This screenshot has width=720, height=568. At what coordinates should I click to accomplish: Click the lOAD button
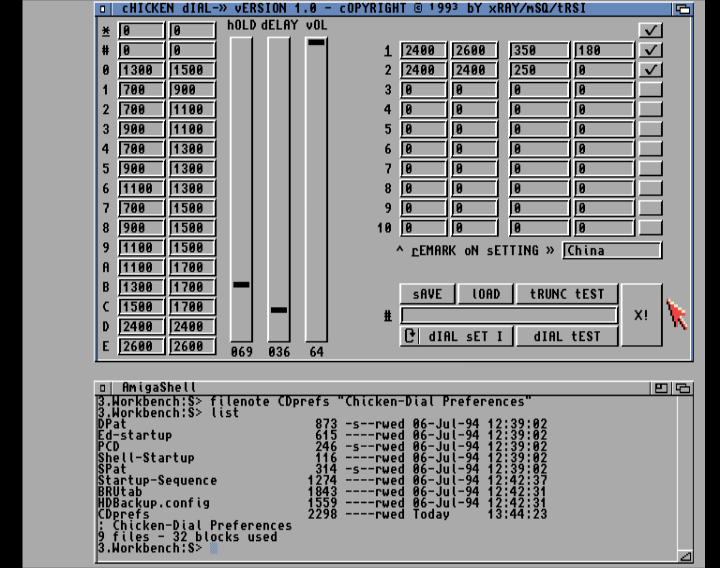pyautogui.click(x=486, y=294)
